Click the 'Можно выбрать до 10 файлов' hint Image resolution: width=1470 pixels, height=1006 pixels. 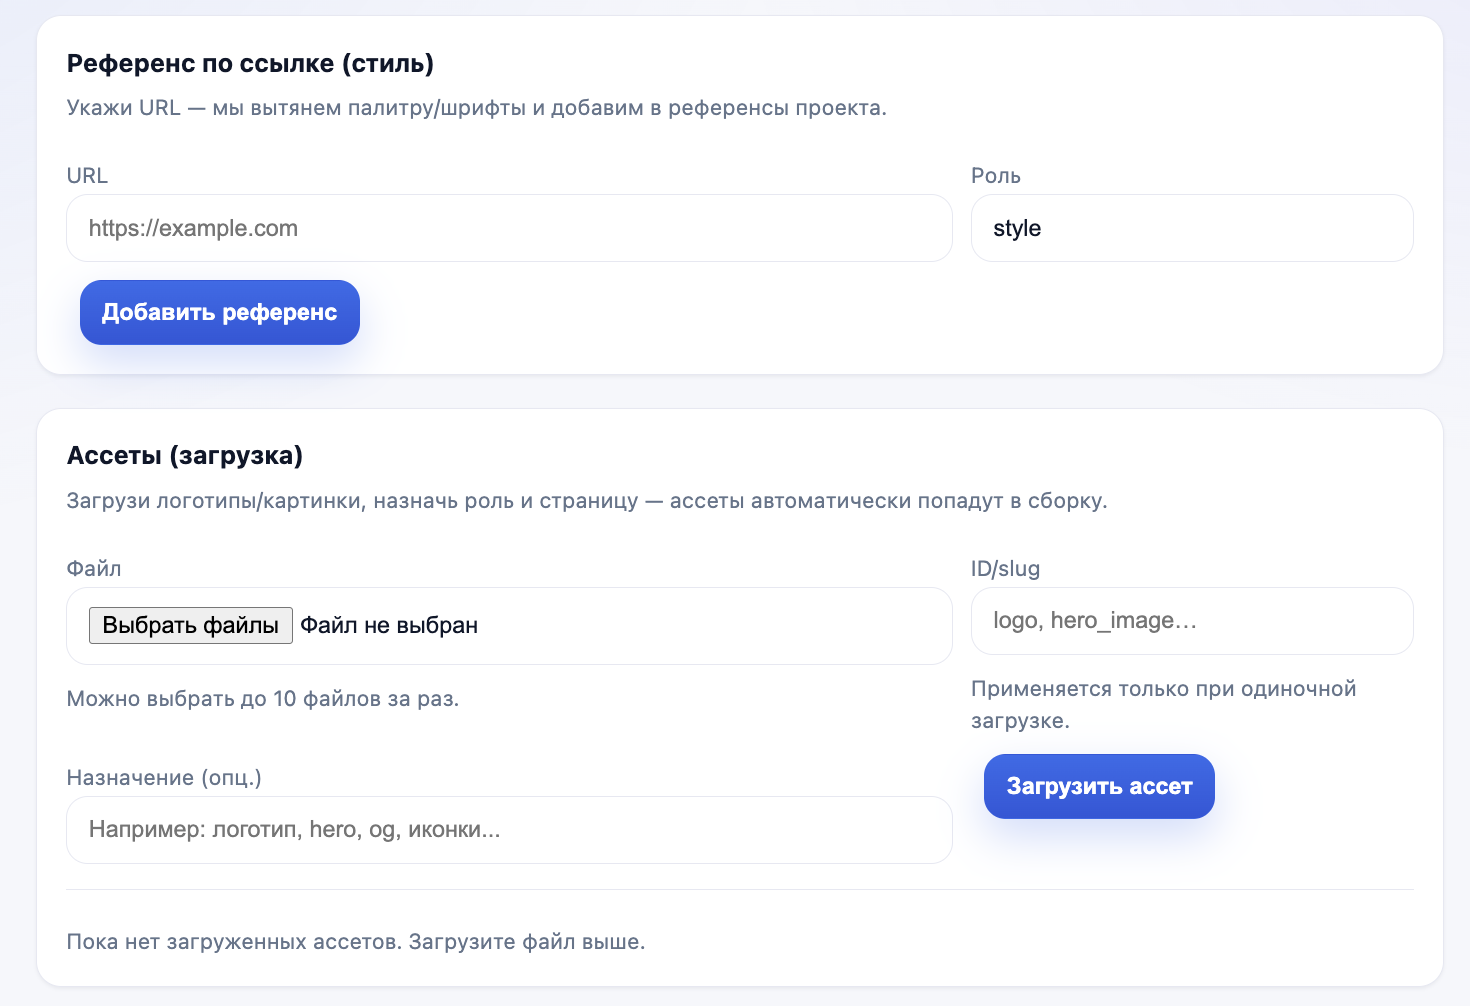(x=263, y=699)
